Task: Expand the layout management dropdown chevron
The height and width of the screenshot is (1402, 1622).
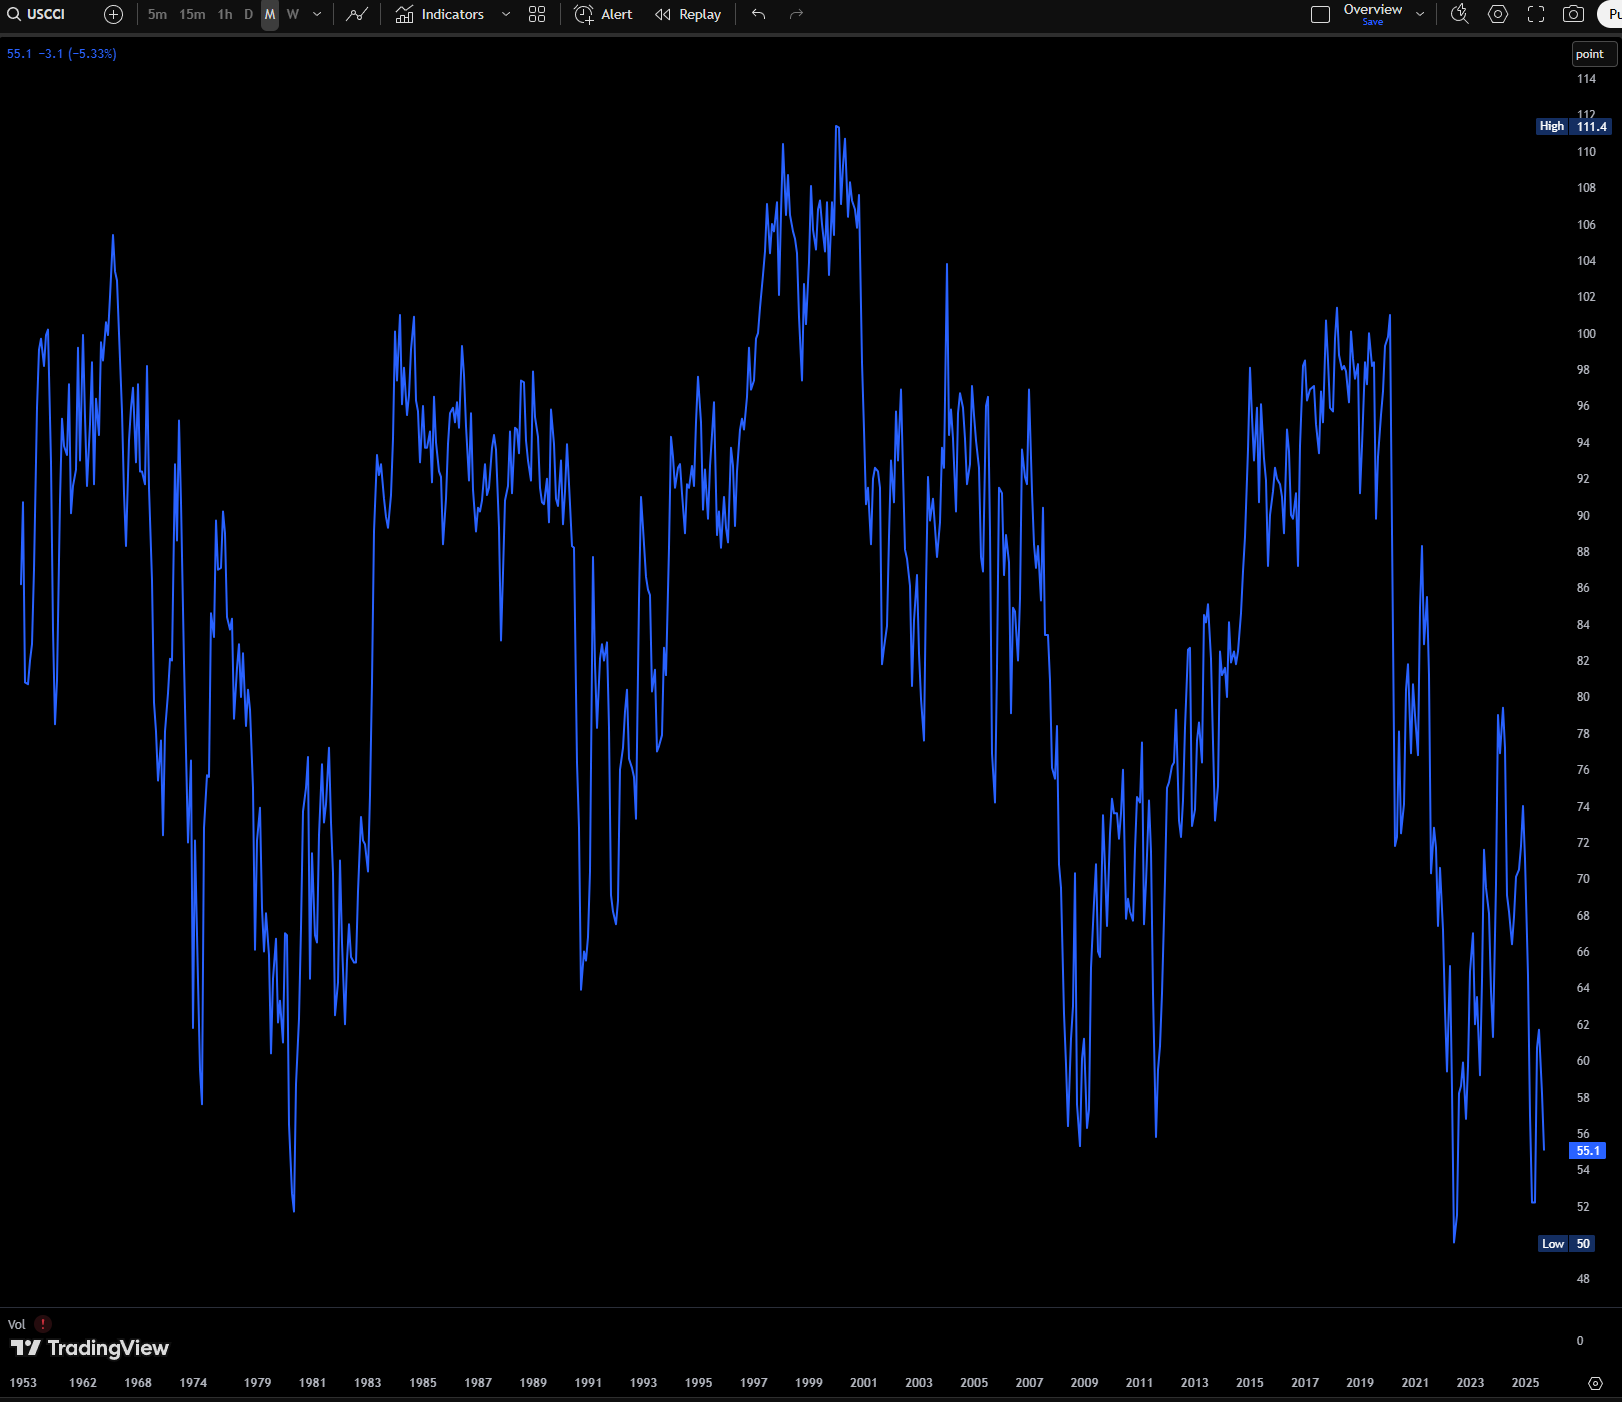Action: [1420, 14]
